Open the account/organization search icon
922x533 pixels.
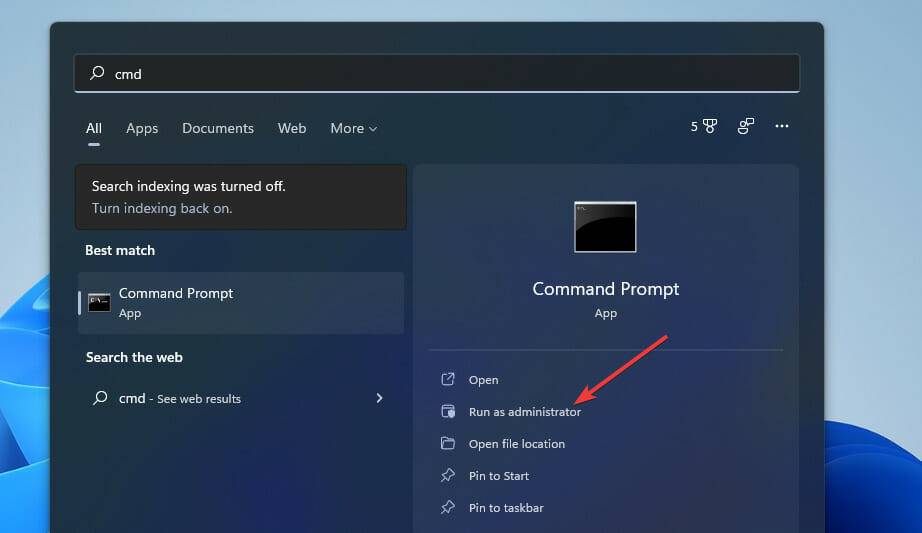coord(746,127)
